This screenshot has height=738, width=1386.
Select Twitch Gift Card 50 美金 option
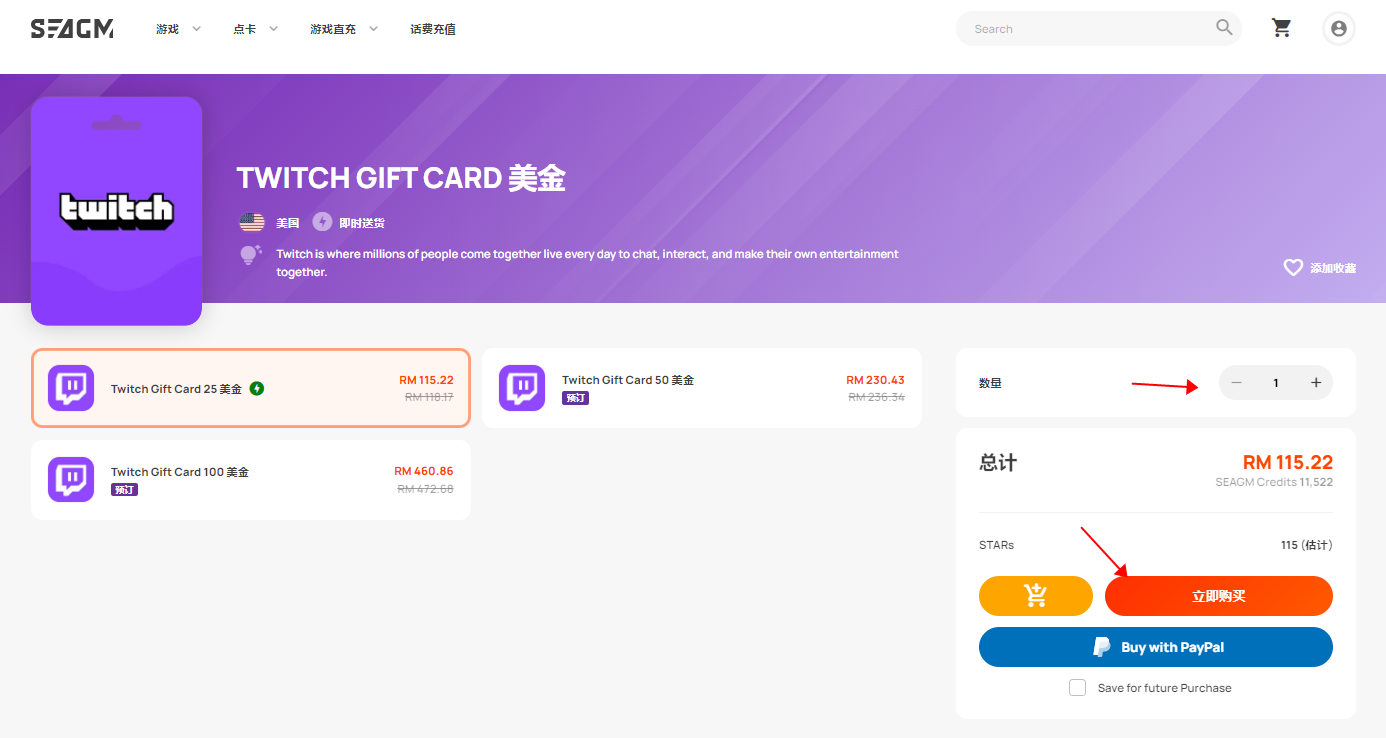[702, 388]
